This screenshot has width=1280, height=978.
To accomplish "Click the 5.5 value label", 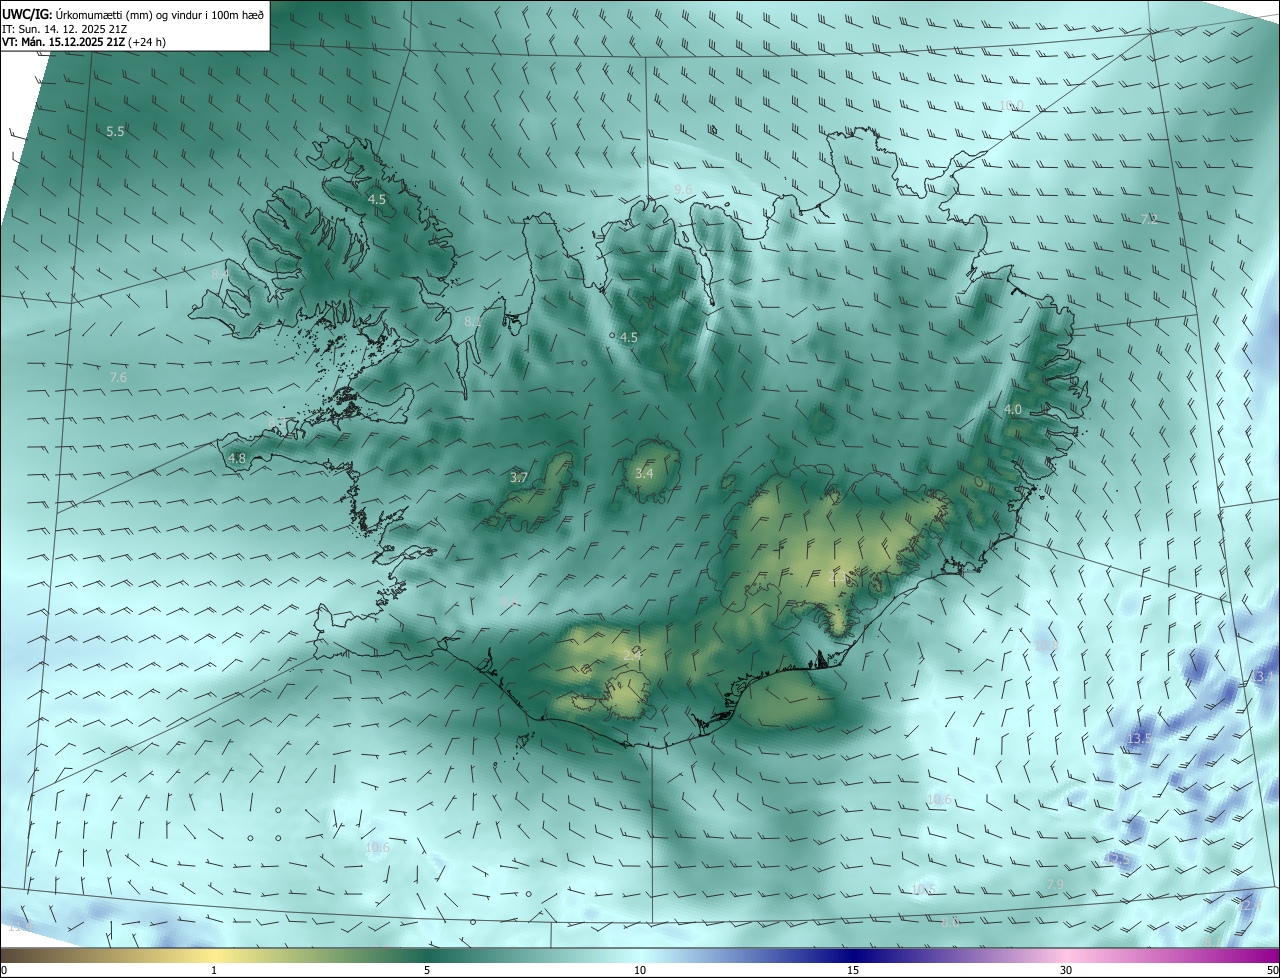I will (115, 132).
